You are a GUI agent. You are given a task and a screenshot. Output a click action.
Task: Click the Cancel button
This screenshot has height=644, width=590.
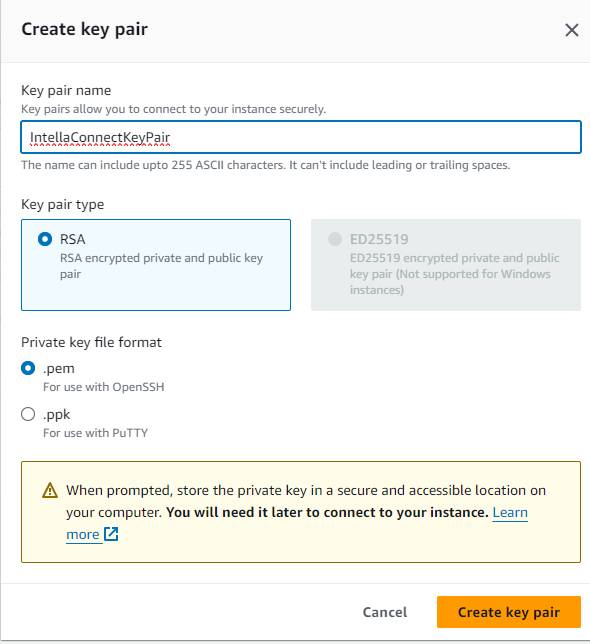[x=385, y=612]
